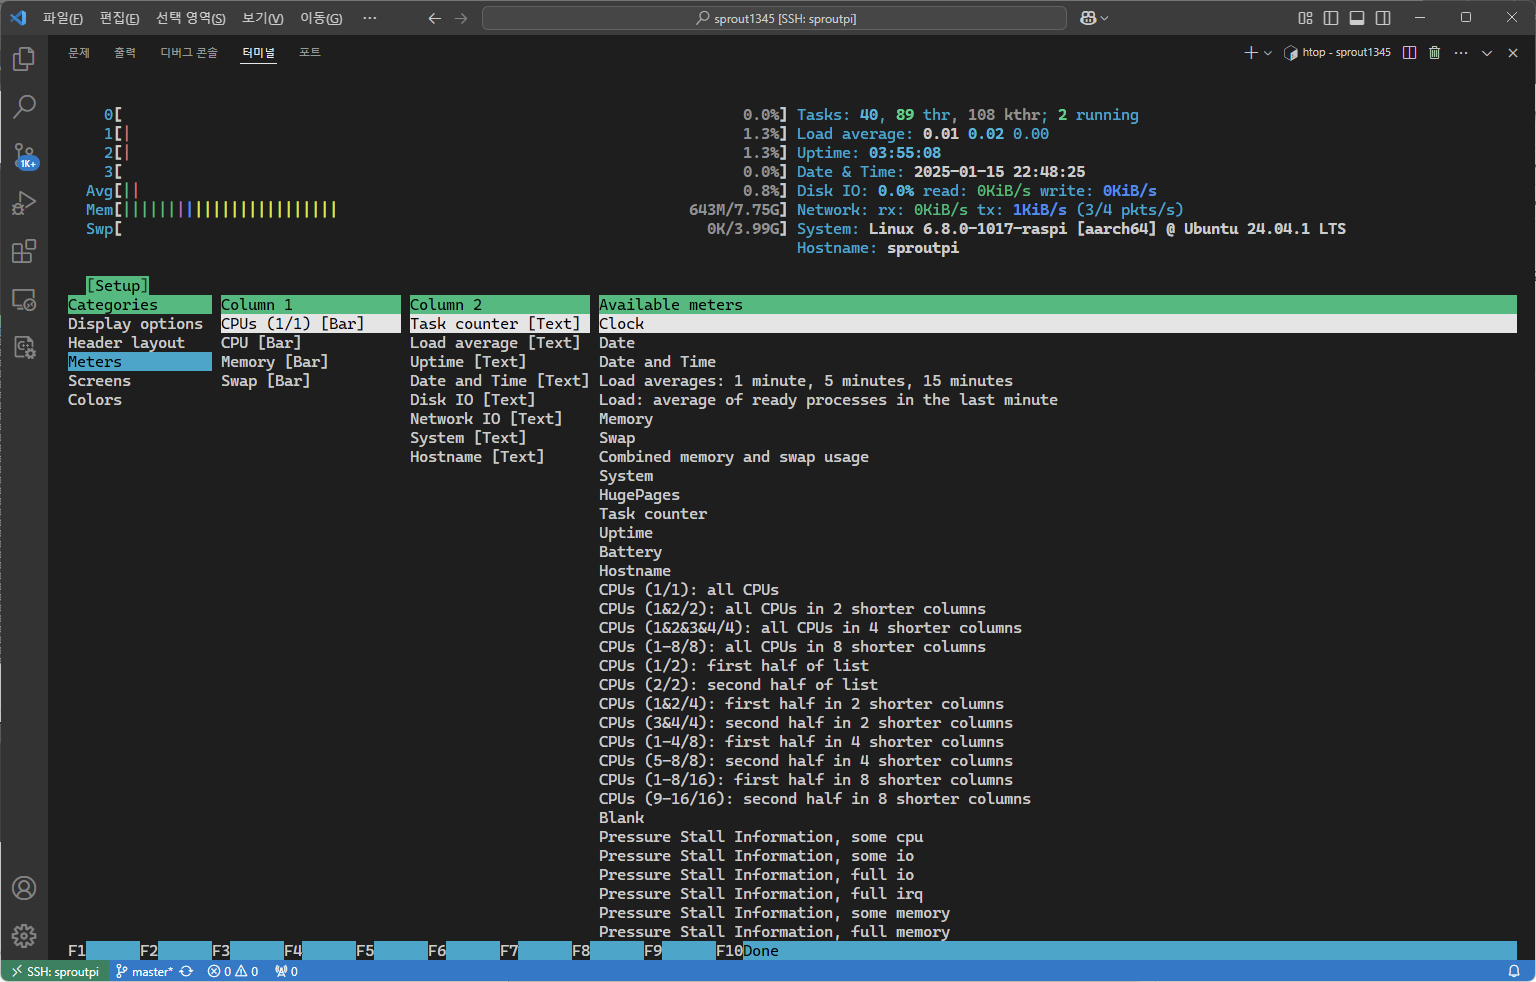1536x982 pixels.
Task: Switch to the 문제 panel tab
Action: pyautogui.click(x=79, y=53)
